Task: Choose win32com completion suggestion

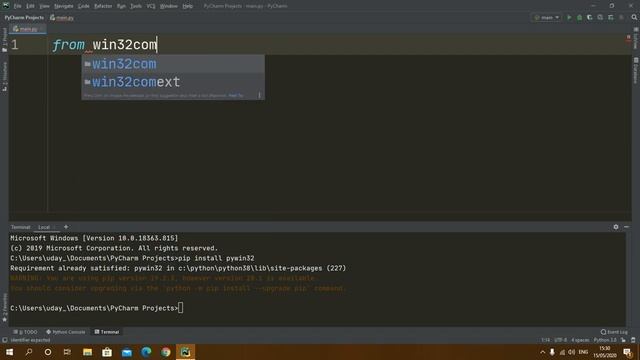Action: click(173, 64)
